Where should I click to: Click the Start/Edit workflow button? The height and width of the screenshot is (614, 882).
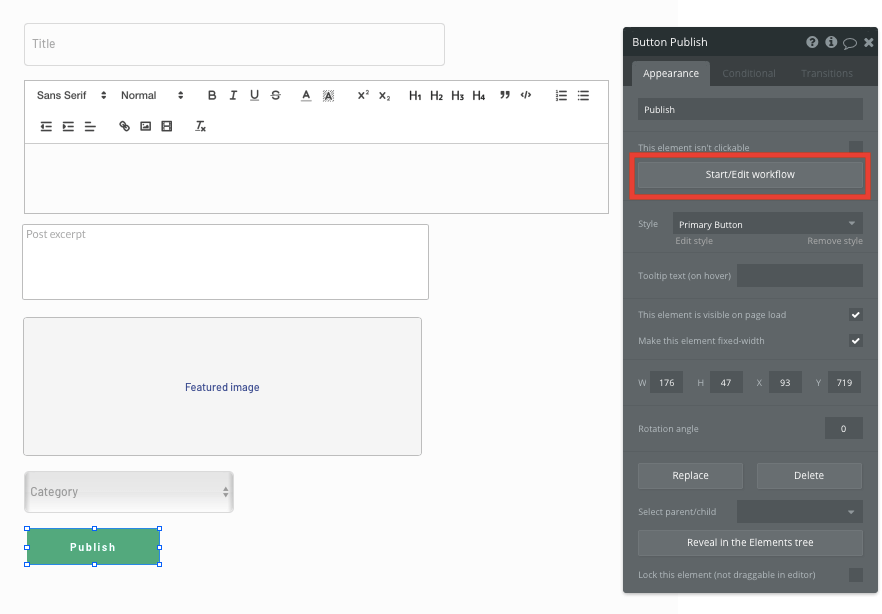pos(749,174)
